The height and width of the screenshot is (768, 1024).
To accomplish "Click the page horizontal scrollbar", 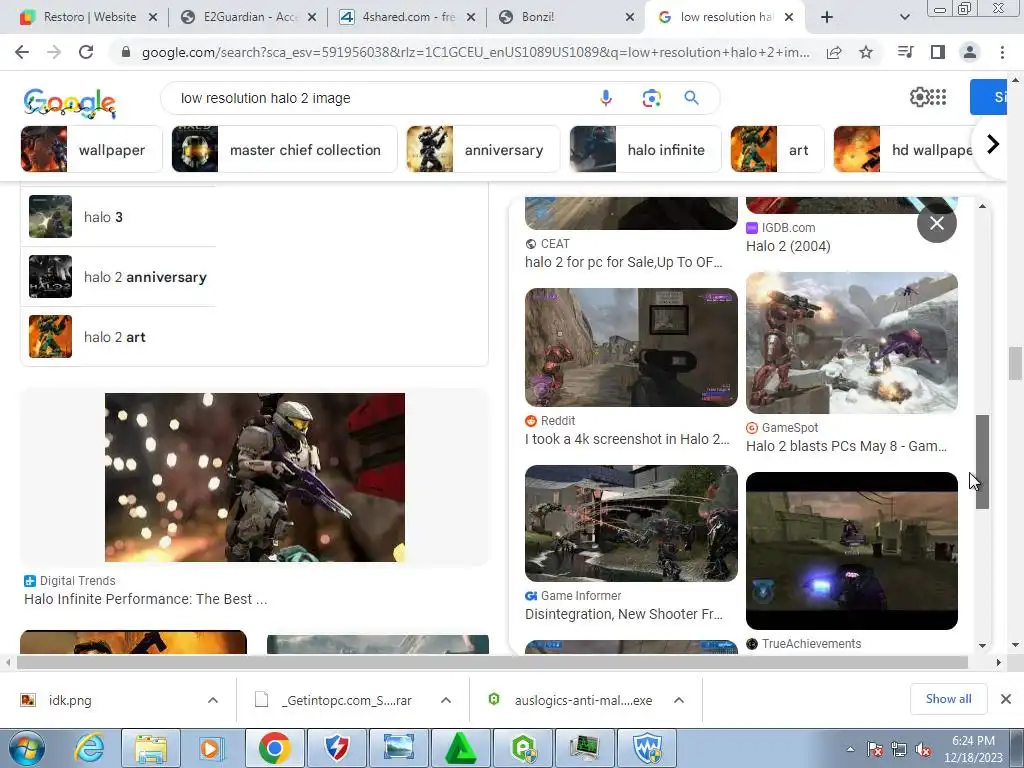I will [x=492, y=662].
